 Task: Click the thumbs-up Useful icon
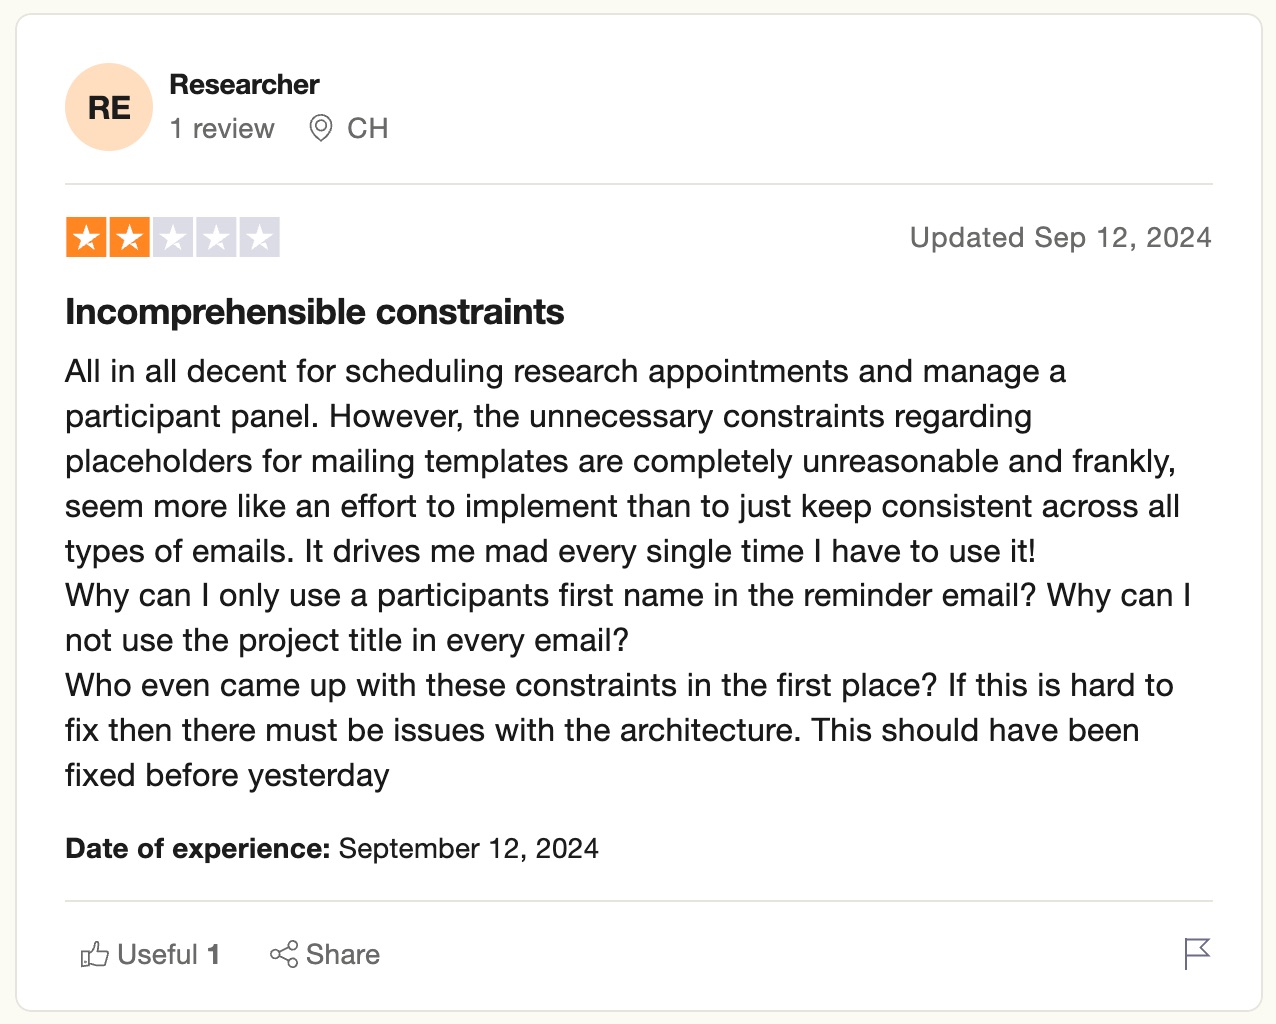93,954
